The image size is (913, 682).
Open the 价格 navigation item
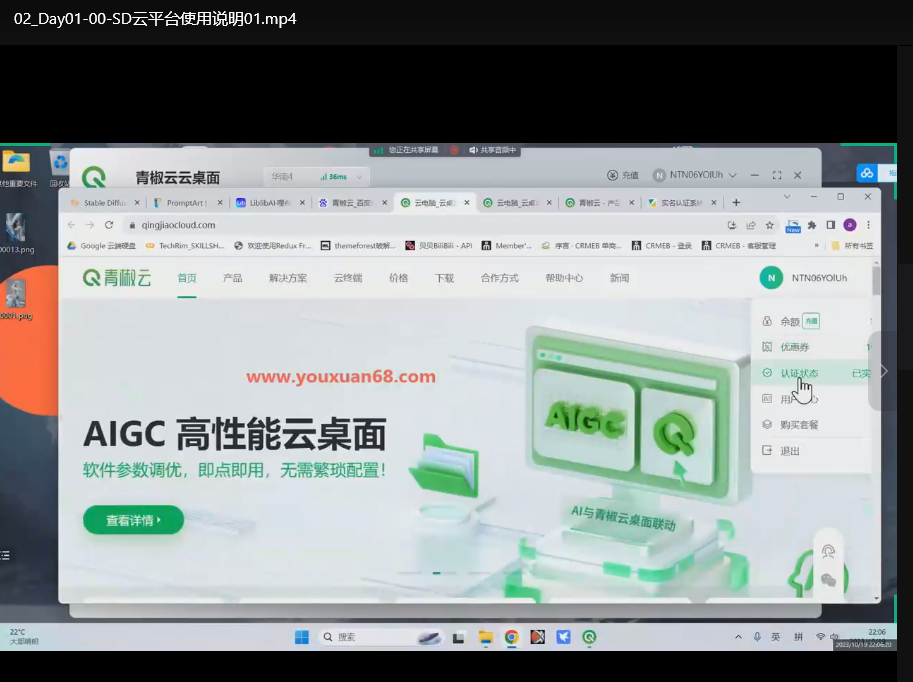point(398,278)
